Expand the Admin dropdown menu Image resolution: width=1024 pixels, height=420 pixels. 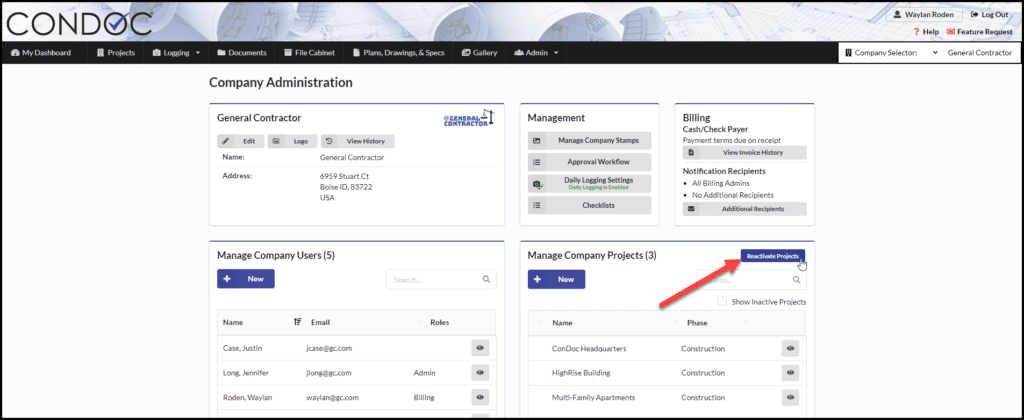(536, 53)
